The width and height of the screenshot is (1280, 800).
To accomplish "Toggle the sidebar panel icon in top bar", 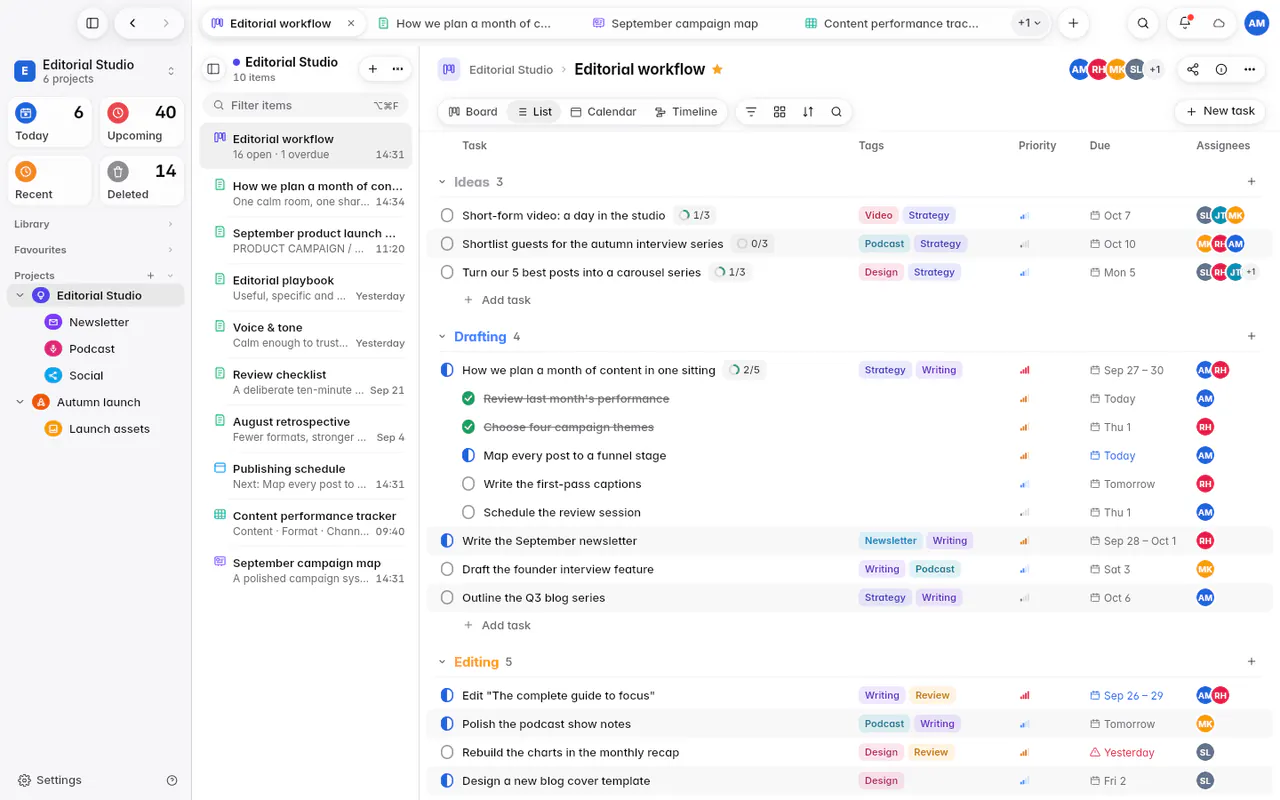I will 92,23.
